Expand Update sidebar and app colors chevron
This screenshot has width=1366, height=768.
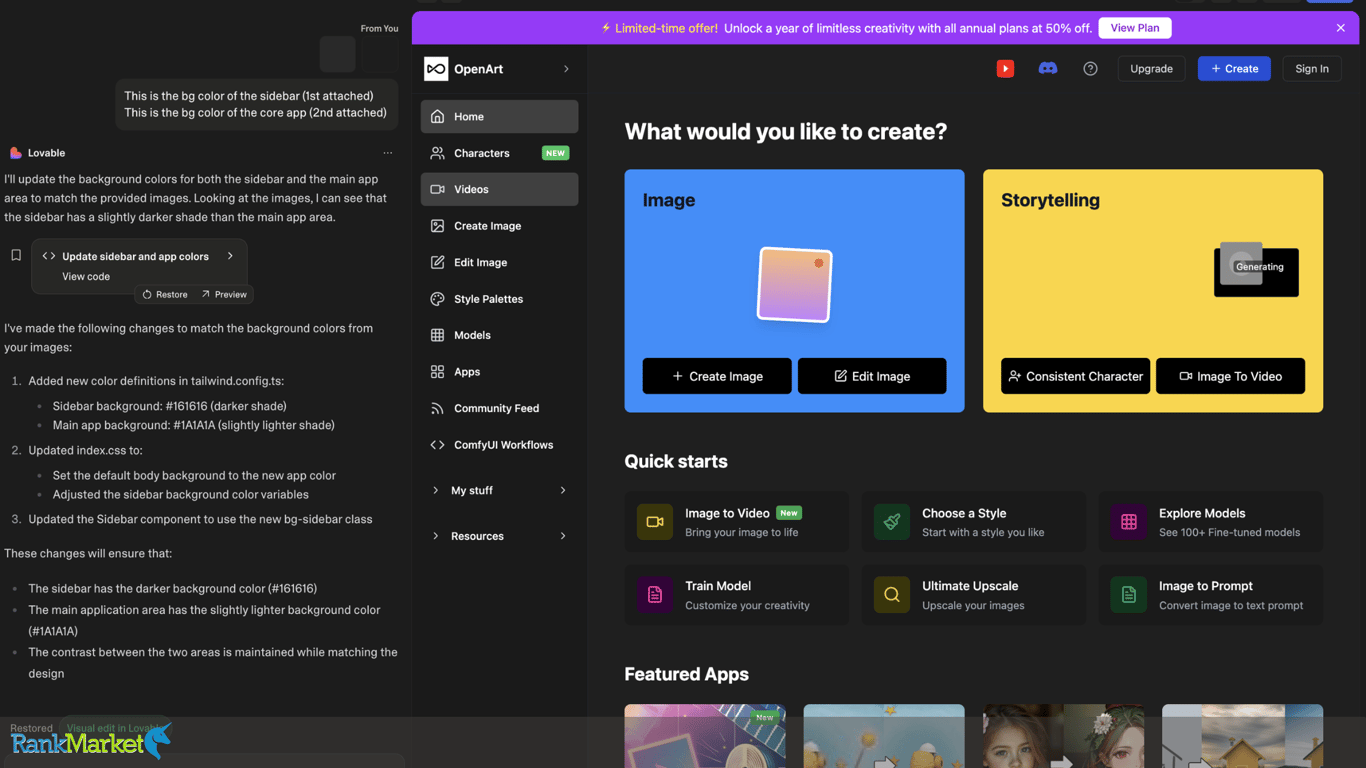point(230,256)
